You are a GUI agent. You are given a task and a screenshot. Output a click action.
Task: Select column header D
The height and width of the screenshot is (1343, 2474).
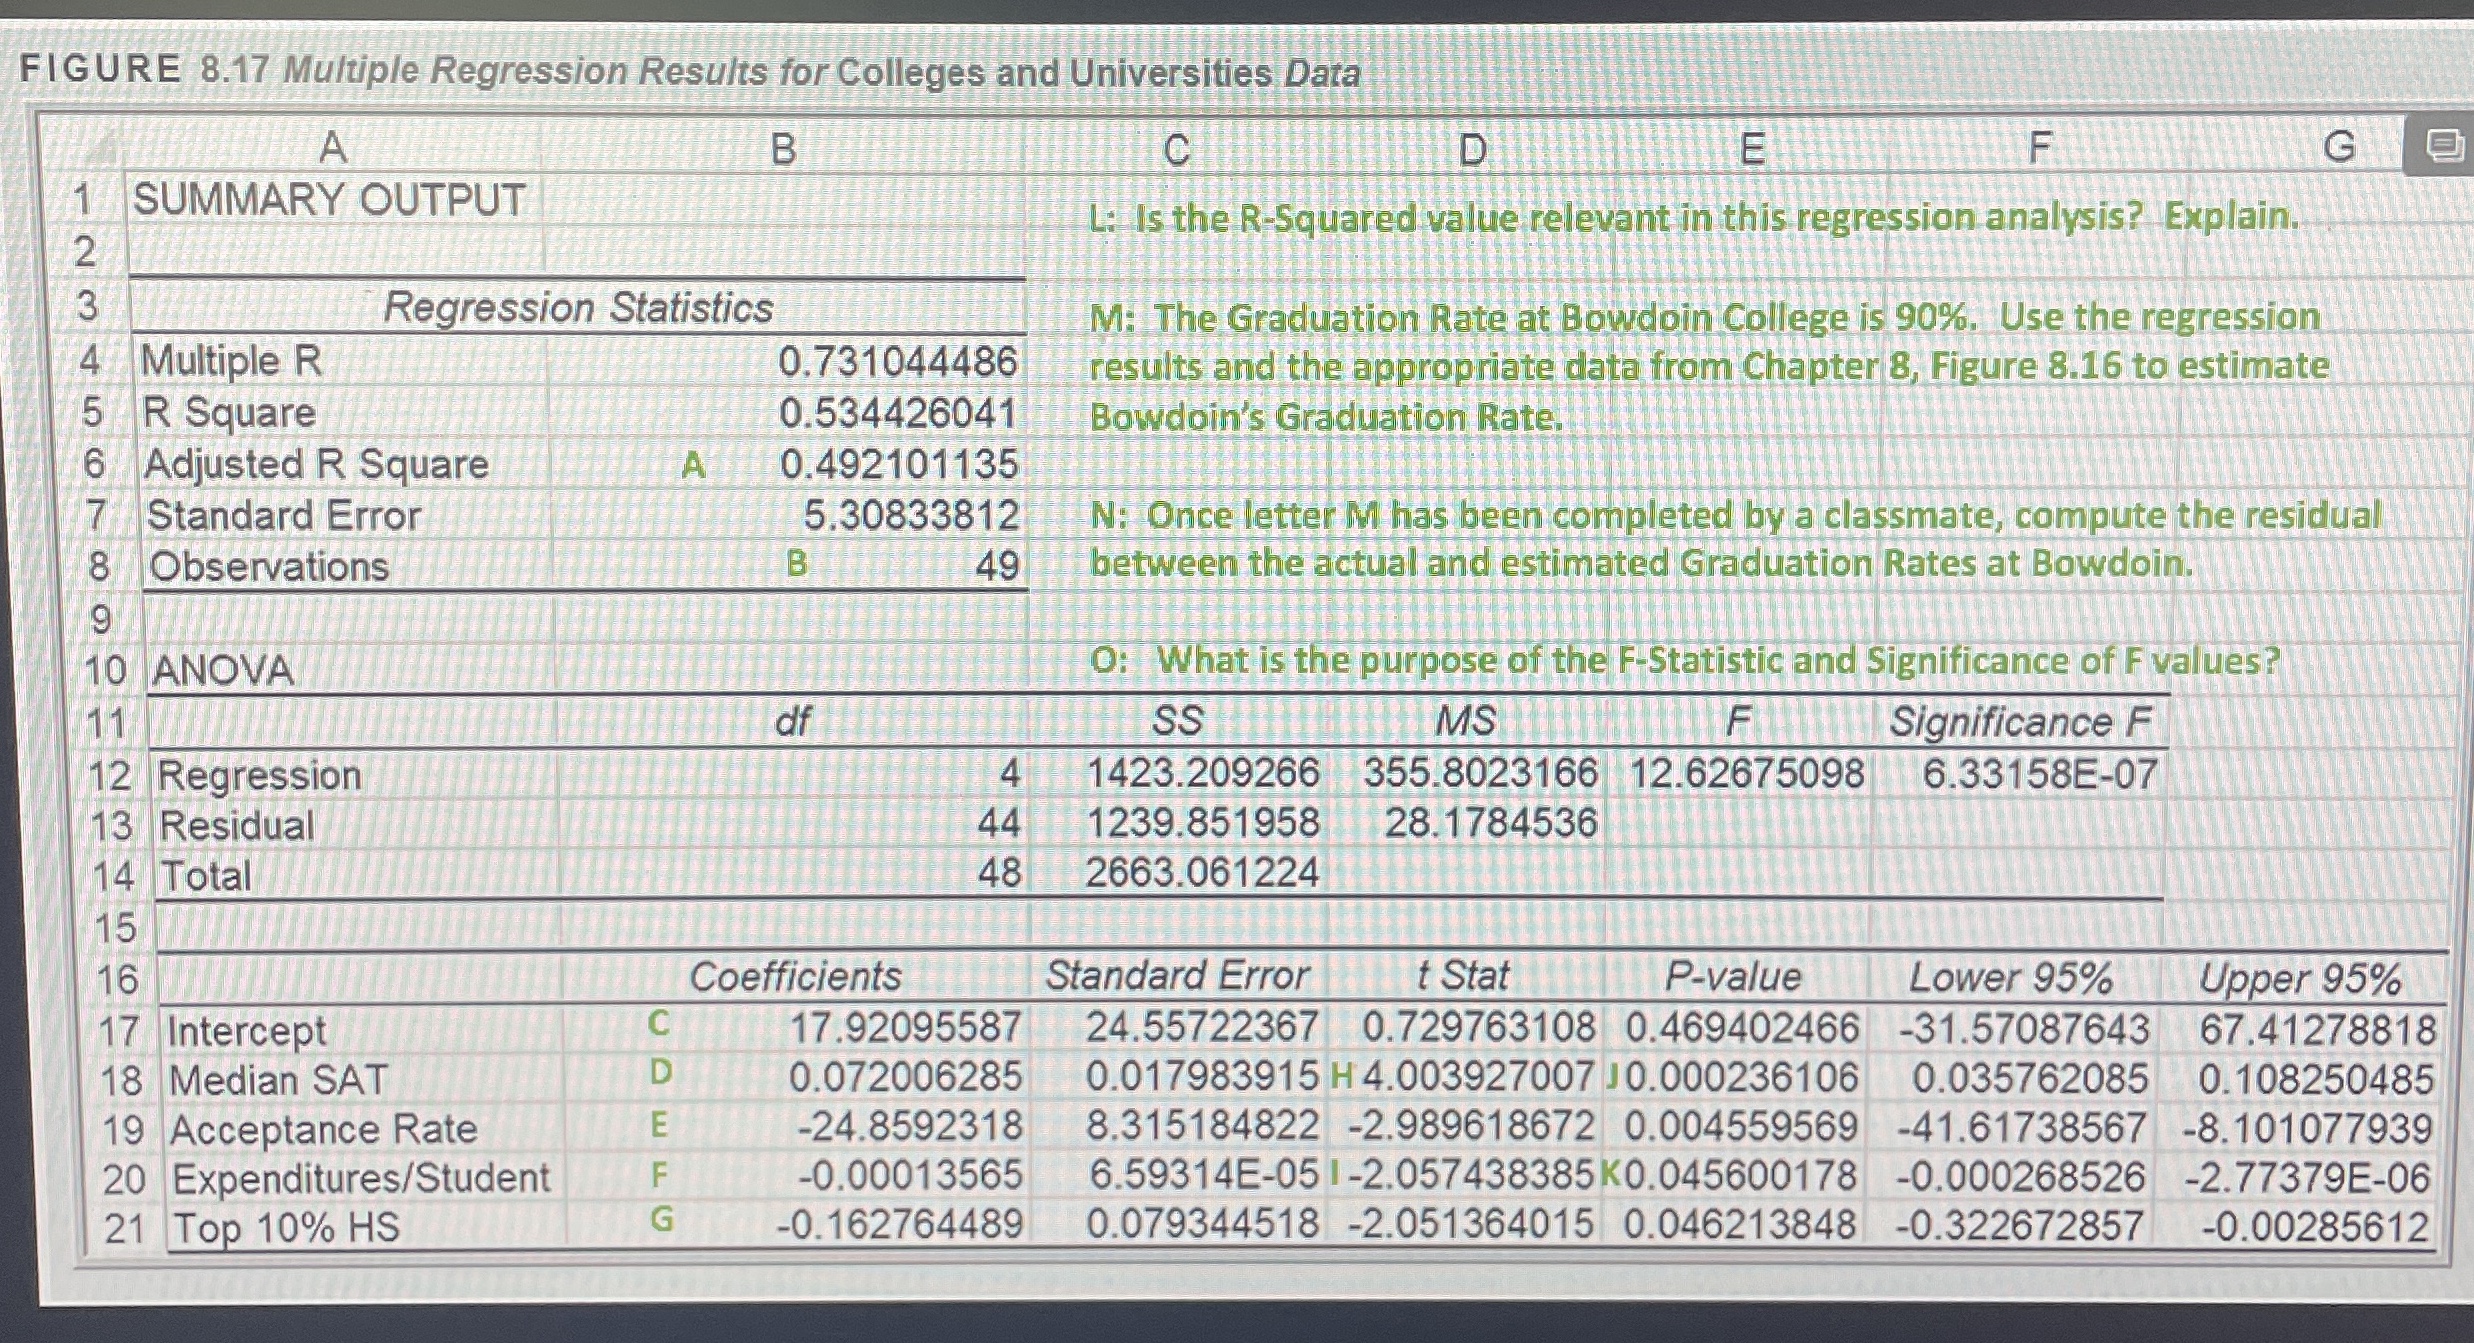click(1470, 146)
